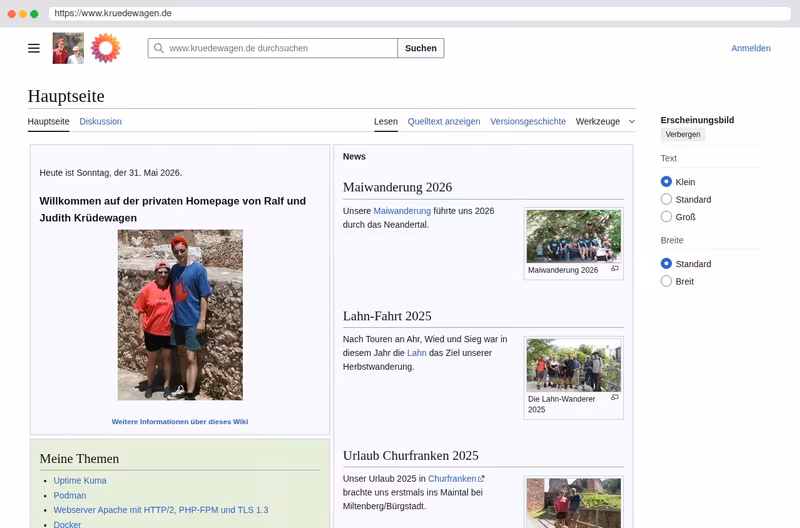The image size is (800, 528).
Task: Click the sunflower wiki logo
Action: point(106,48)
